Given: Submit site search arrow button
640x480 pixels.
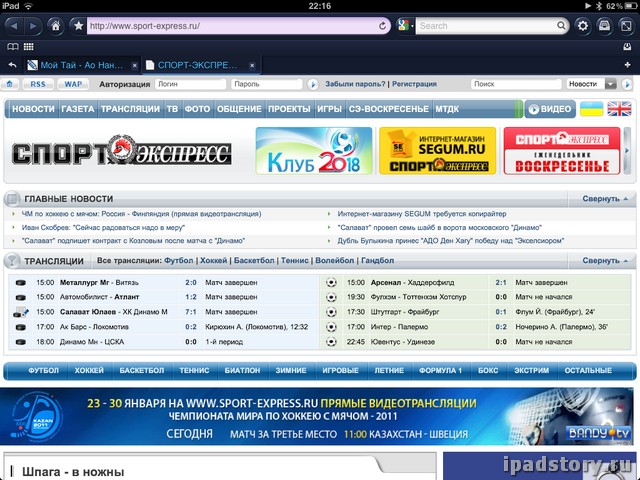Looking at the screenshot, I should (627, 84).
